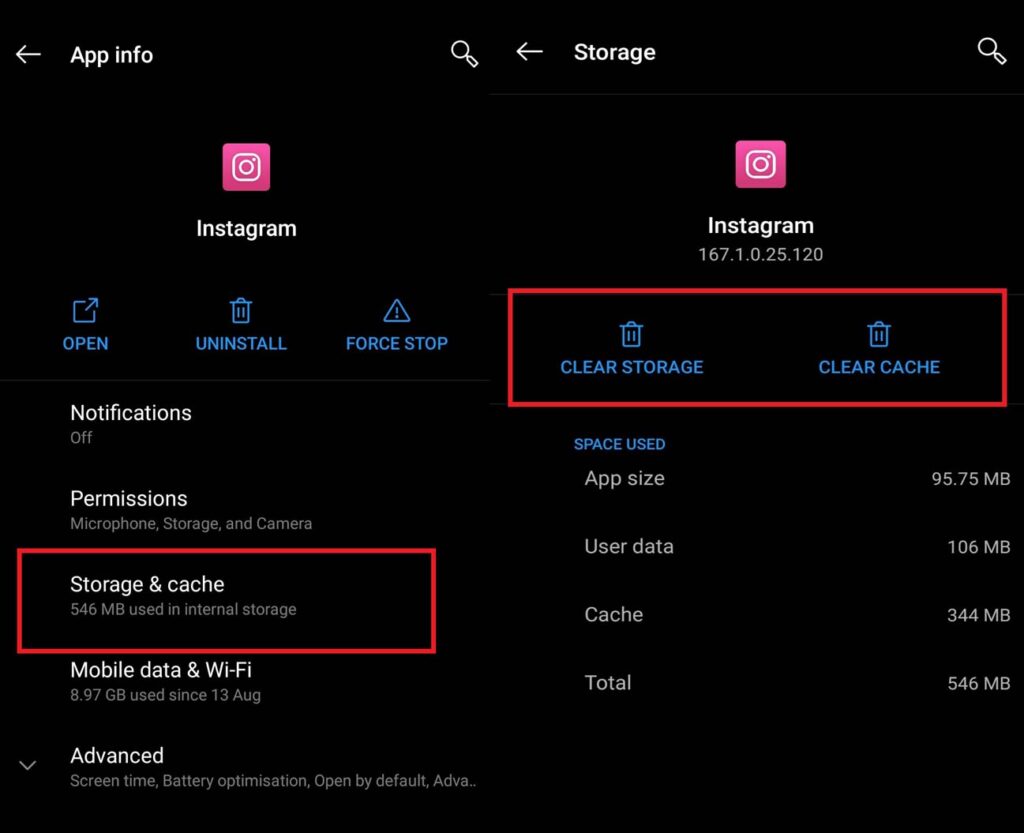The width and height of the screenshot is (1024, 833).
Task: Tap the 106 MB value
Action: [x=978, y=547]
